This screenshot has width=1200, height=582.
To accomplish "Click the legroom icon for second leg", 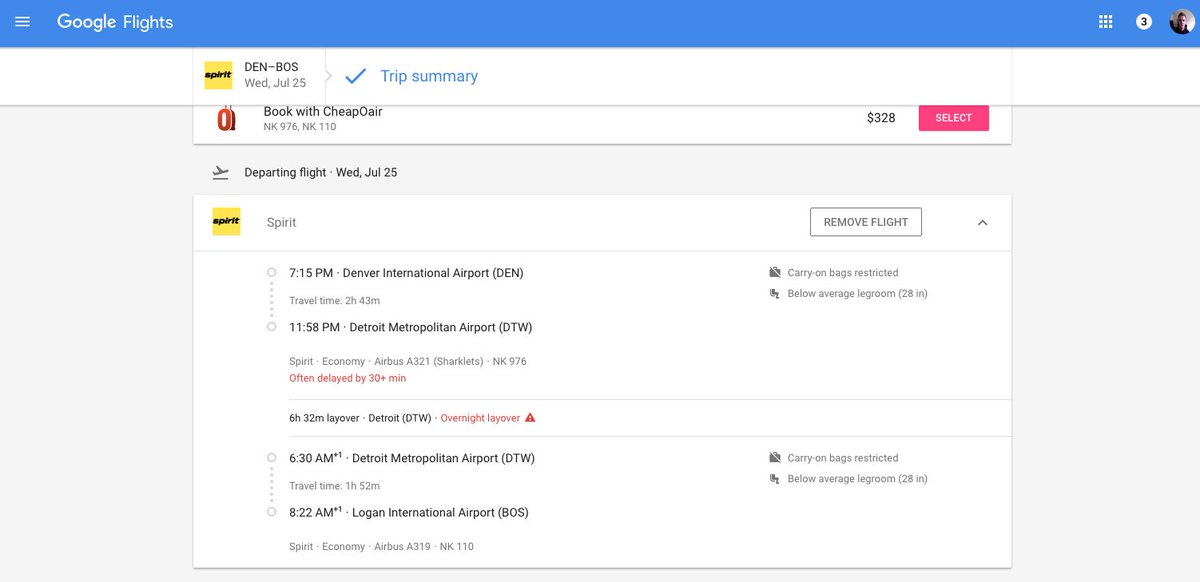I will click(774, 479).
